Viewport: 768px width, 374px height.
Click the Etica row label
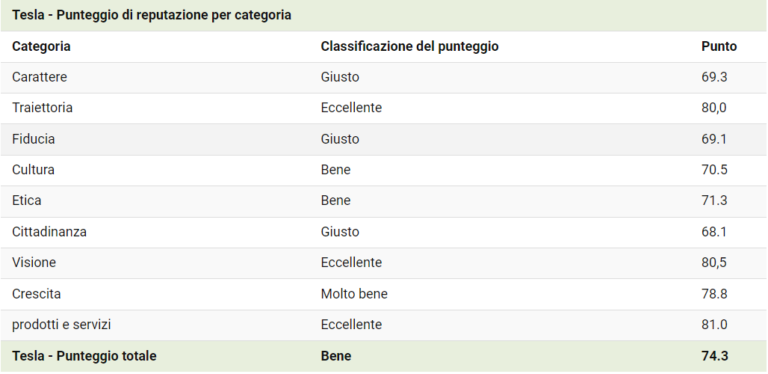26,201
